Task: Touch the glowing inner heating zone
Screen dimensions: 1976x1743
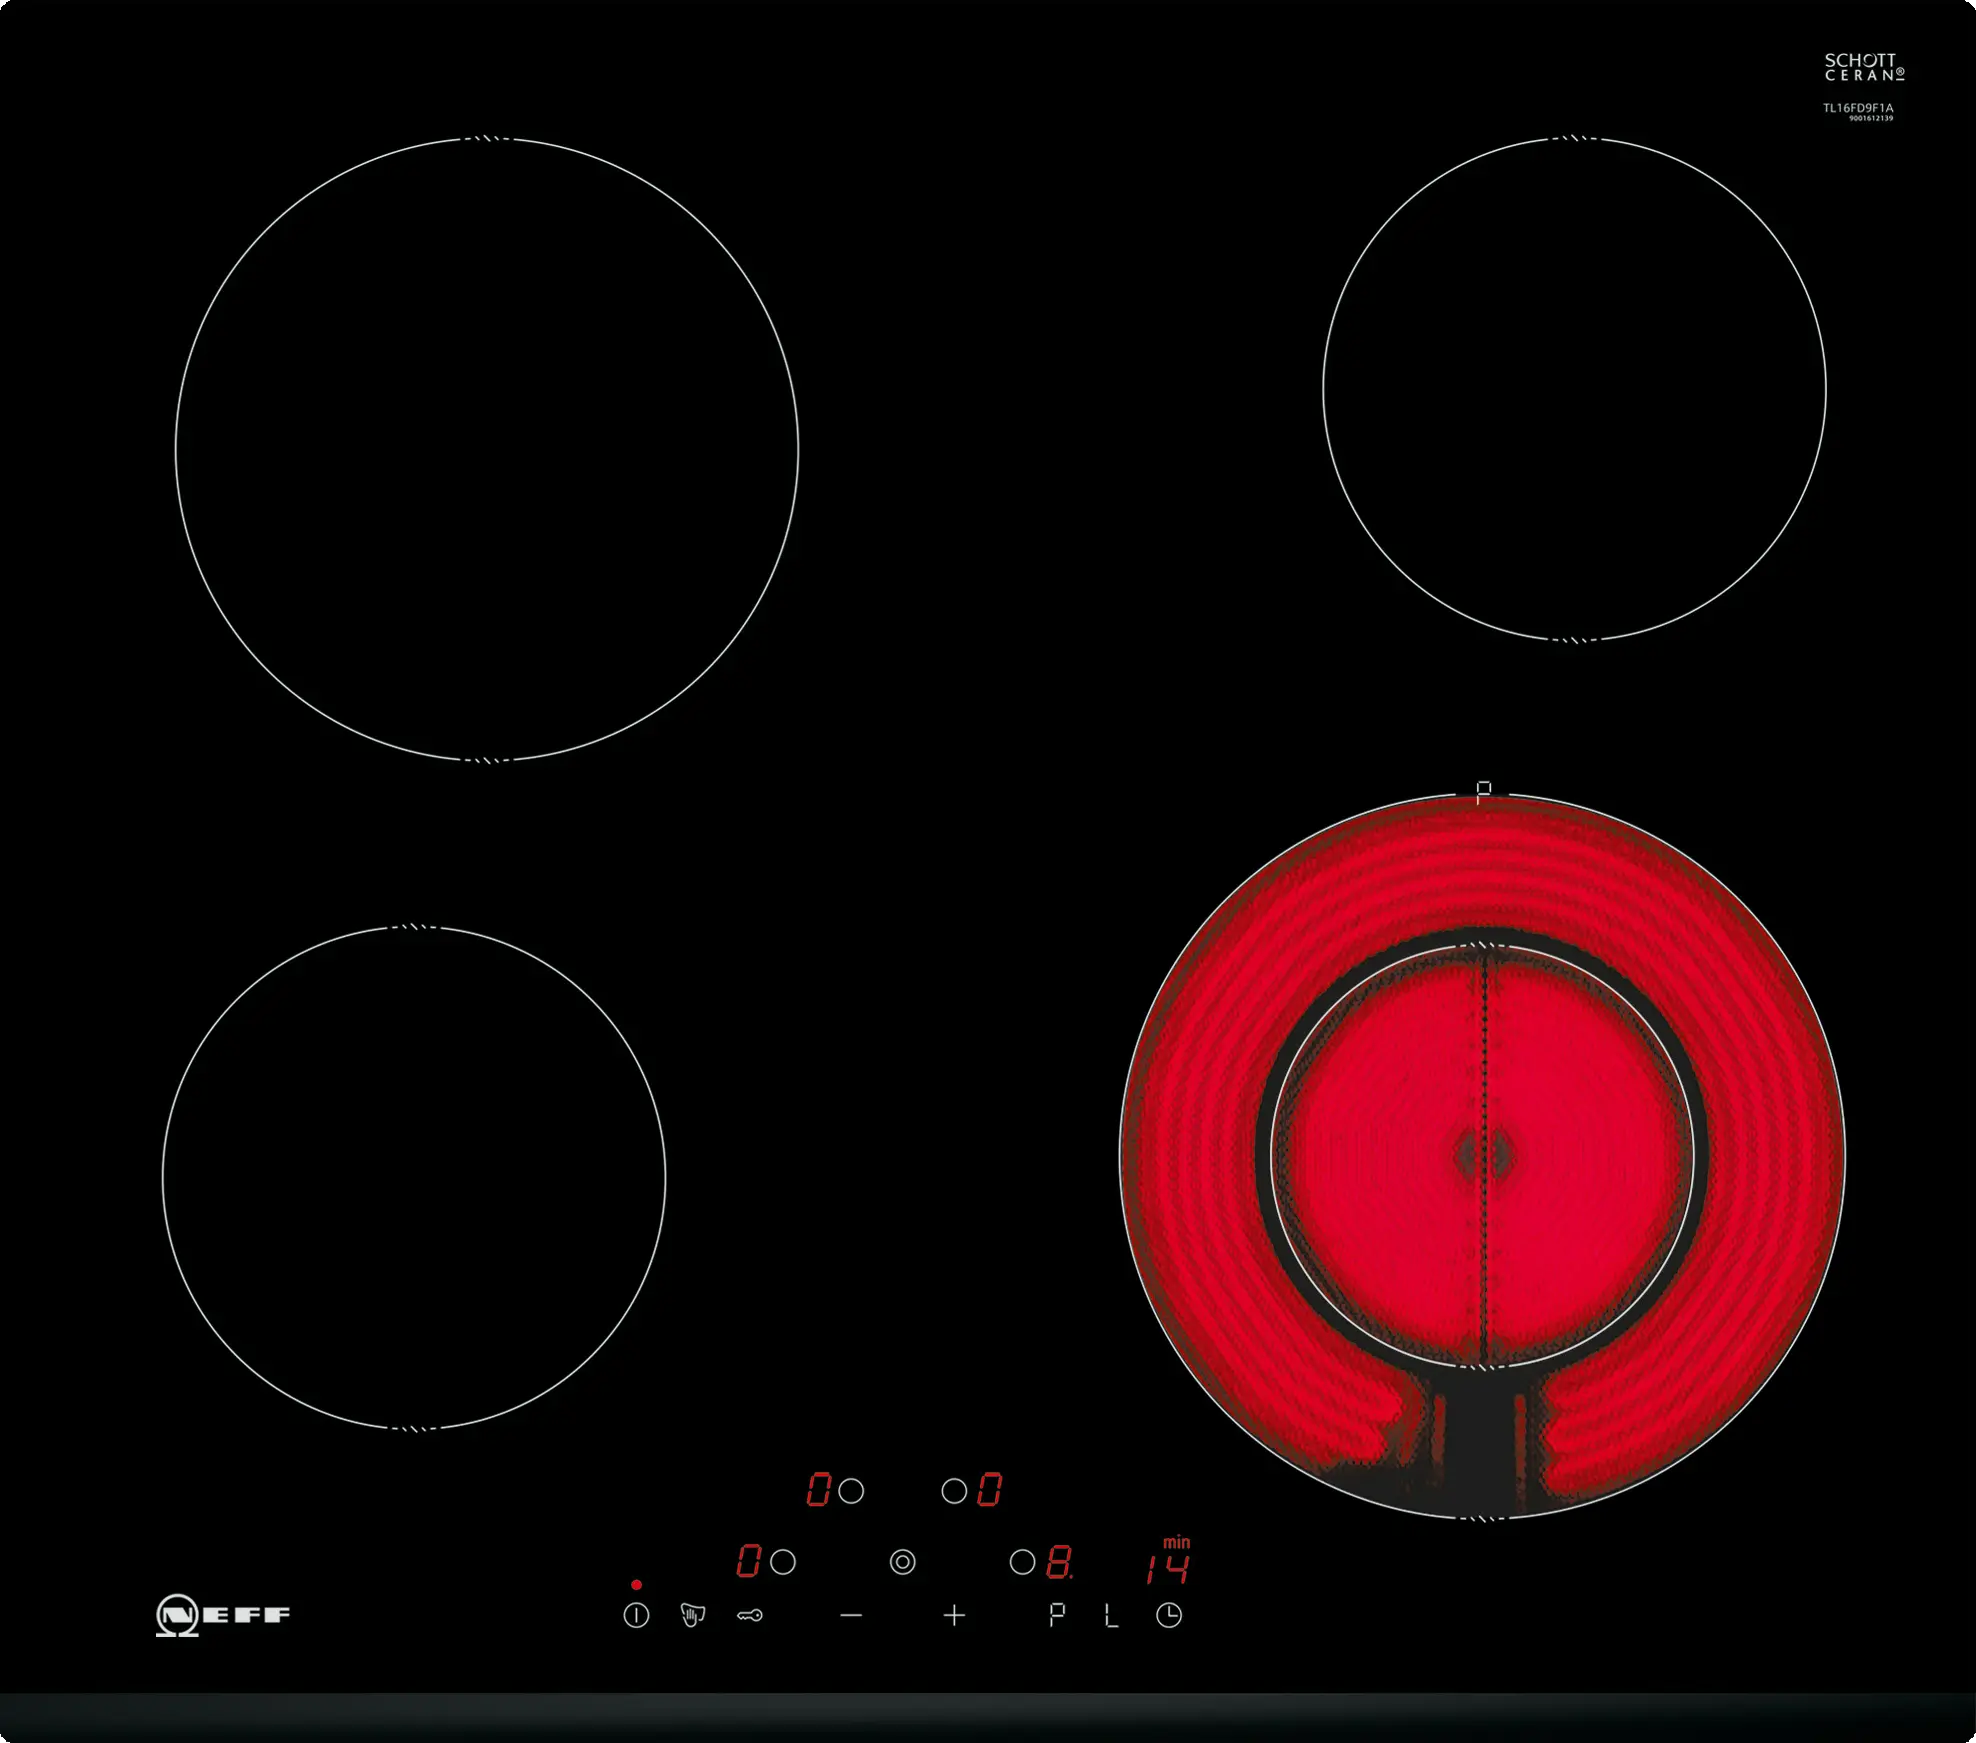Action: tap(1483, 1155)
